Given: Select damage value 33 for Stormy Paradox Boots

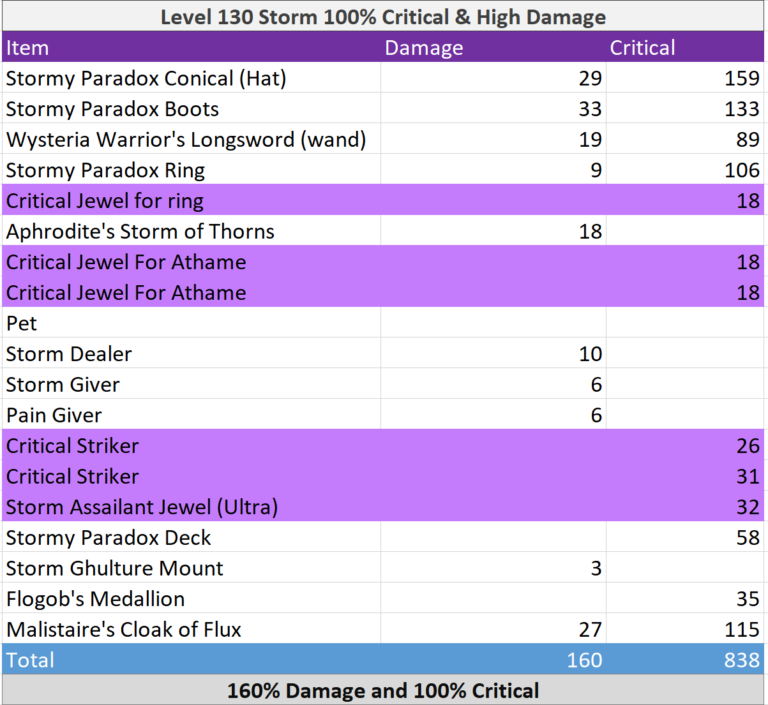Looking at the screenshot, I should coord(493,109).
